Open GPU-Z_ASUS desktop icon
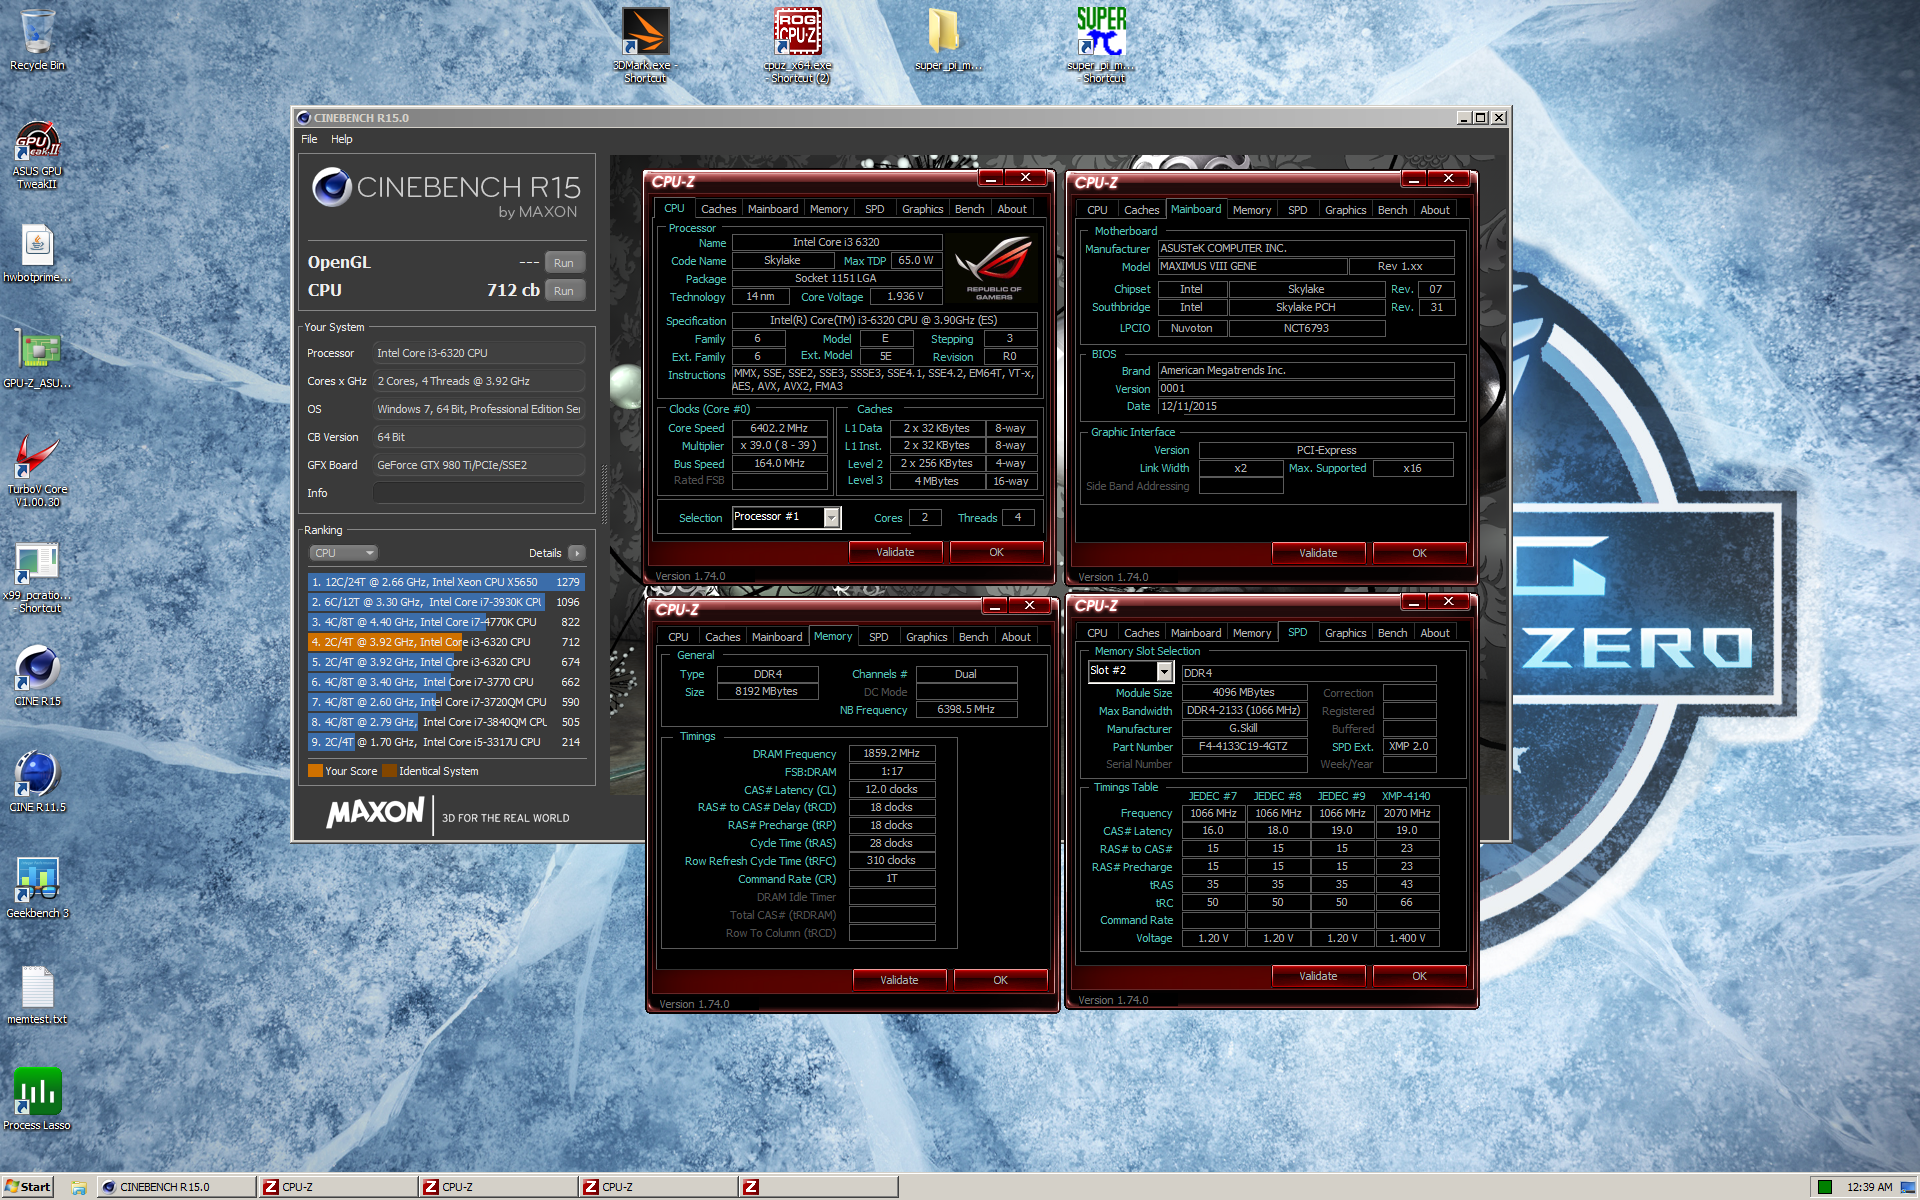The width and height of the screenshot is (1920, 1200). [37, 359]
